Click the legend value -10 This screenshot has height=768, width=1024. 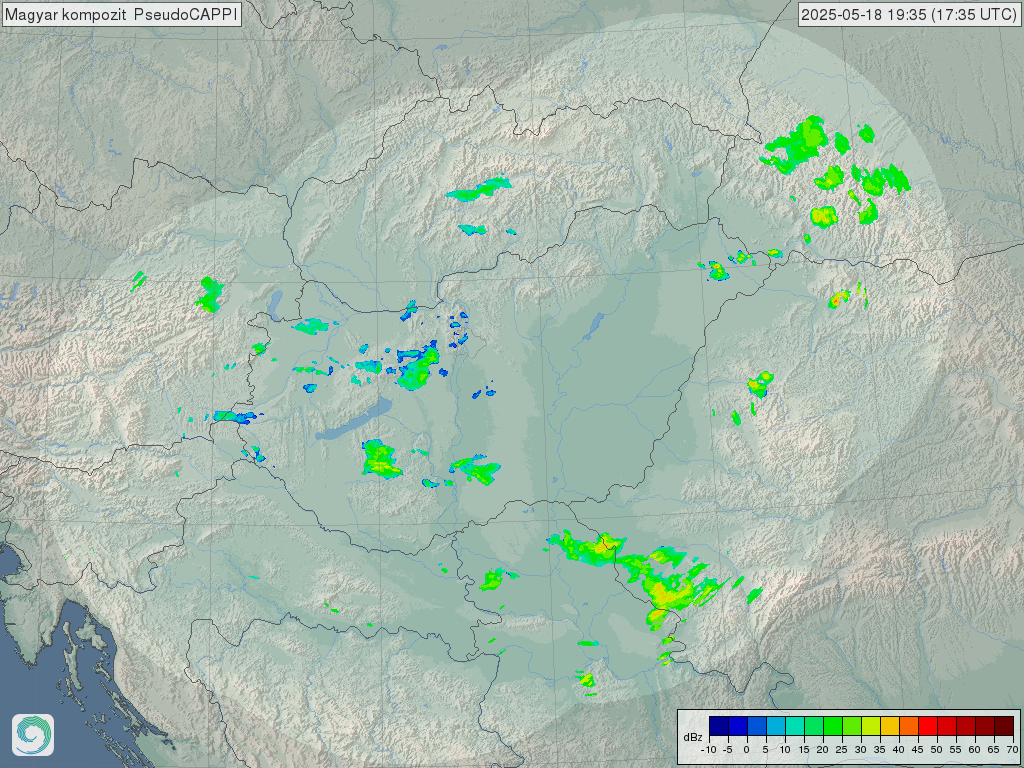click(x=709, y=750)
